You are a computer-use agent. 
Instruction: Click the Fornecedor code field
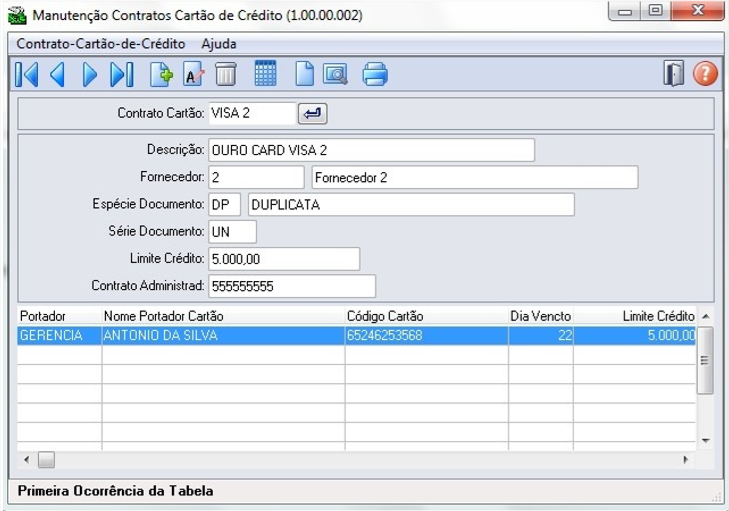(x=256, y=177)
